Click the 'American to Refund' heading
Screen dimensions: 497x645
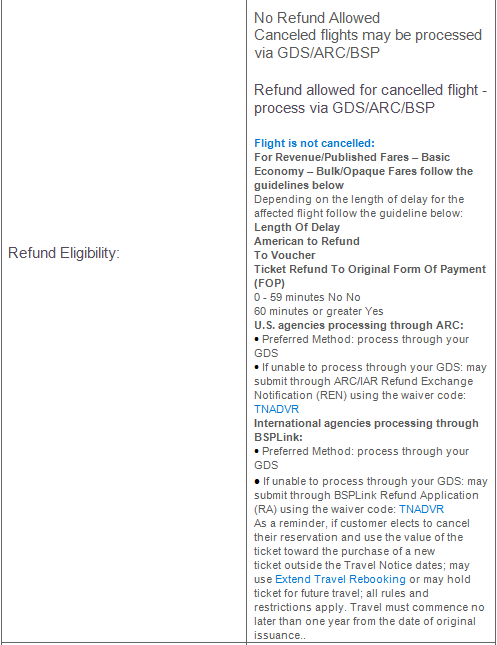pos(307,241)
